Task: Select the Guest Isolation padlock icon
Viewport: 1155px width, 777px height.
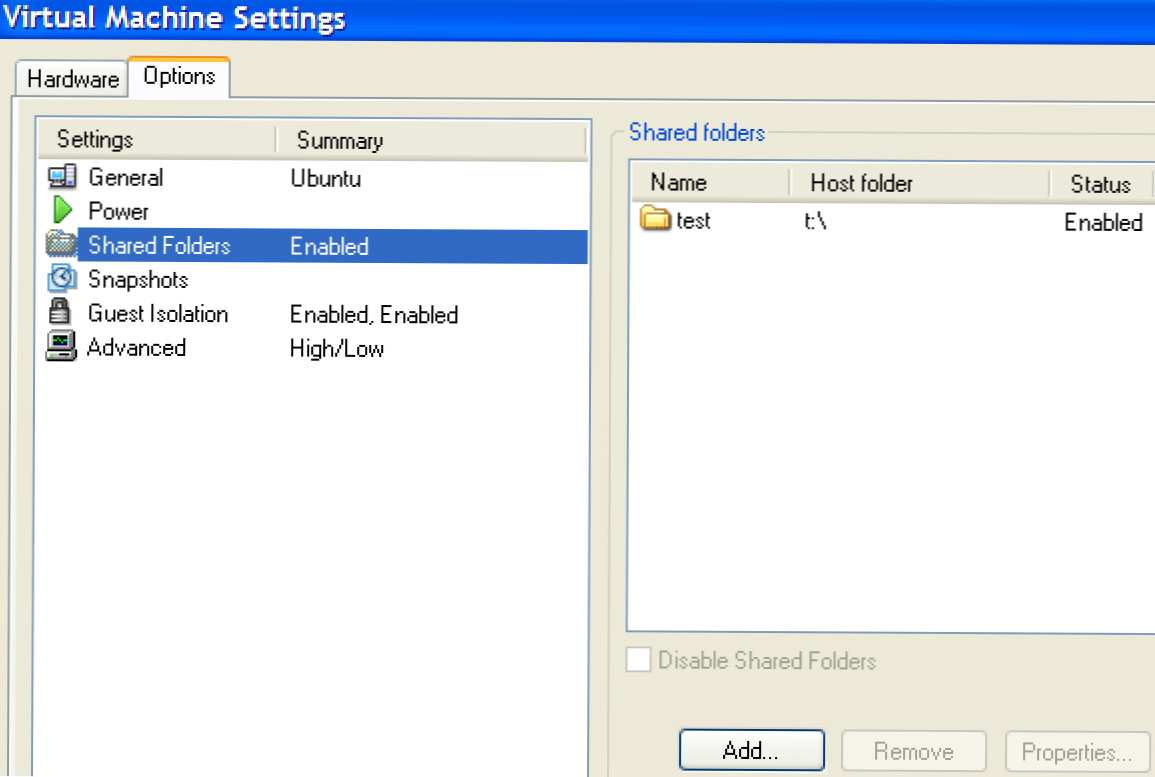Action: (61, 313)
